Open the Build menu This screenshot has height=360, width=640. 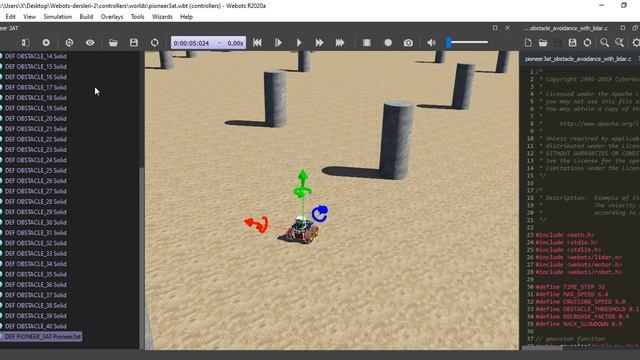pos(86,17)
